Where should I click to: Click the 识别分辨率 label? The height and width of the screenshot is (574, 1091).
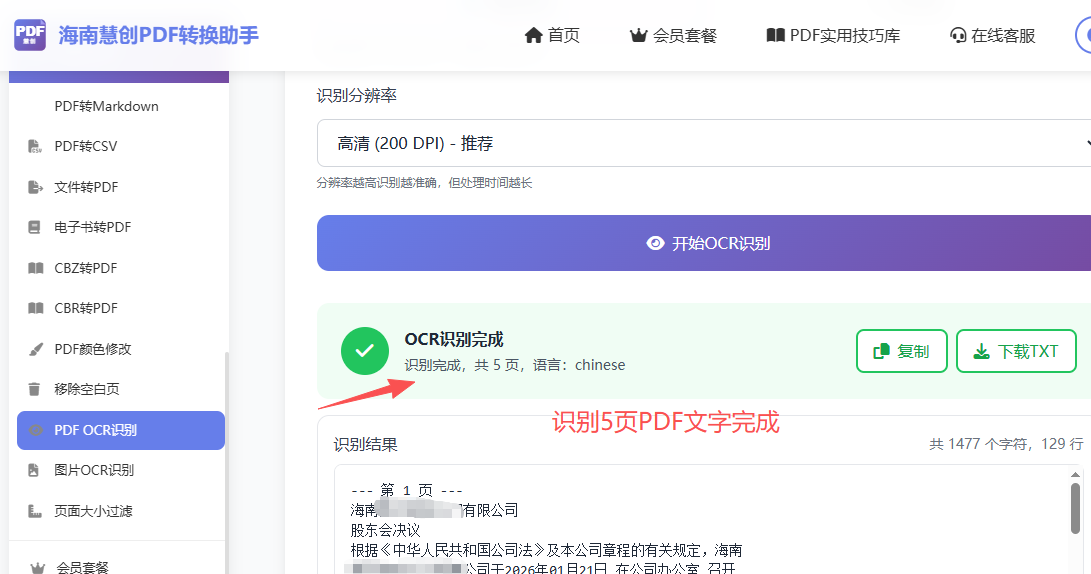(356, 95)
